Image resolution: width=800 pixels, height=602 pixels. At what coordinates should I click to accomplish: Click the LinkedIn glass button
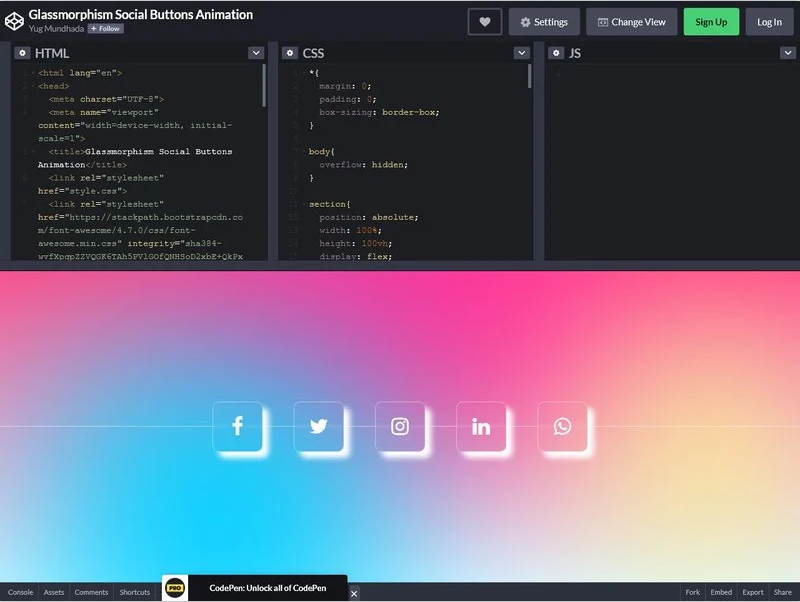481,426
